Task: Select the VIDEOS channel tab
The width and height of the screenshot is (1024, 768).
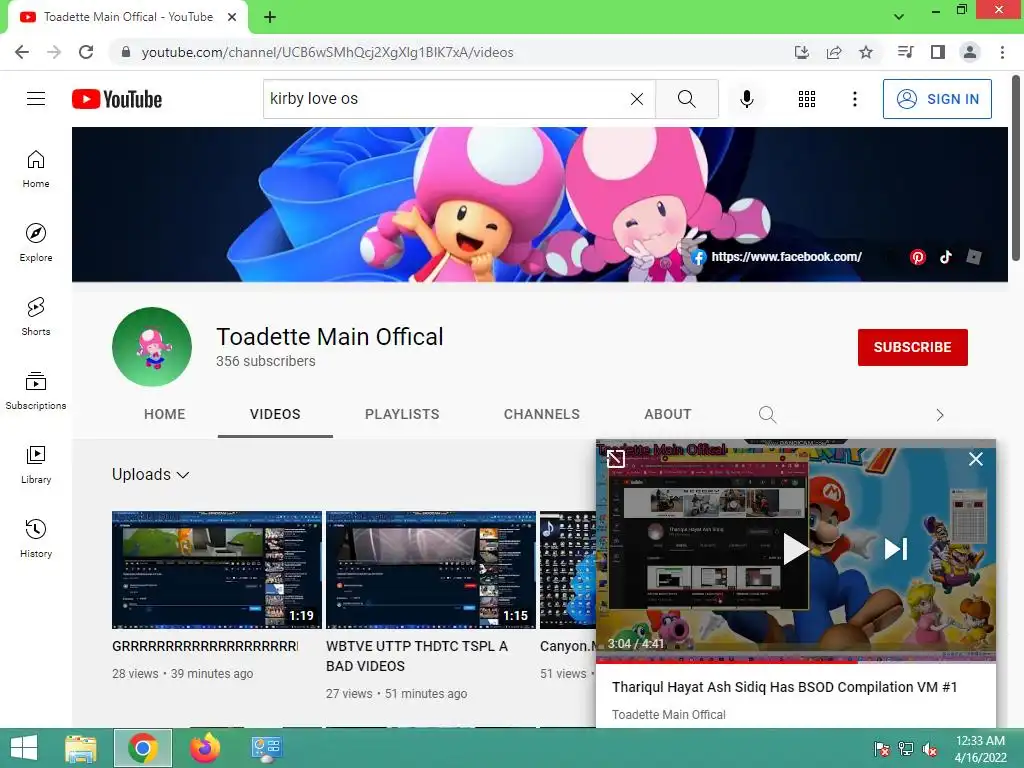Action: (x=275, y=414)
